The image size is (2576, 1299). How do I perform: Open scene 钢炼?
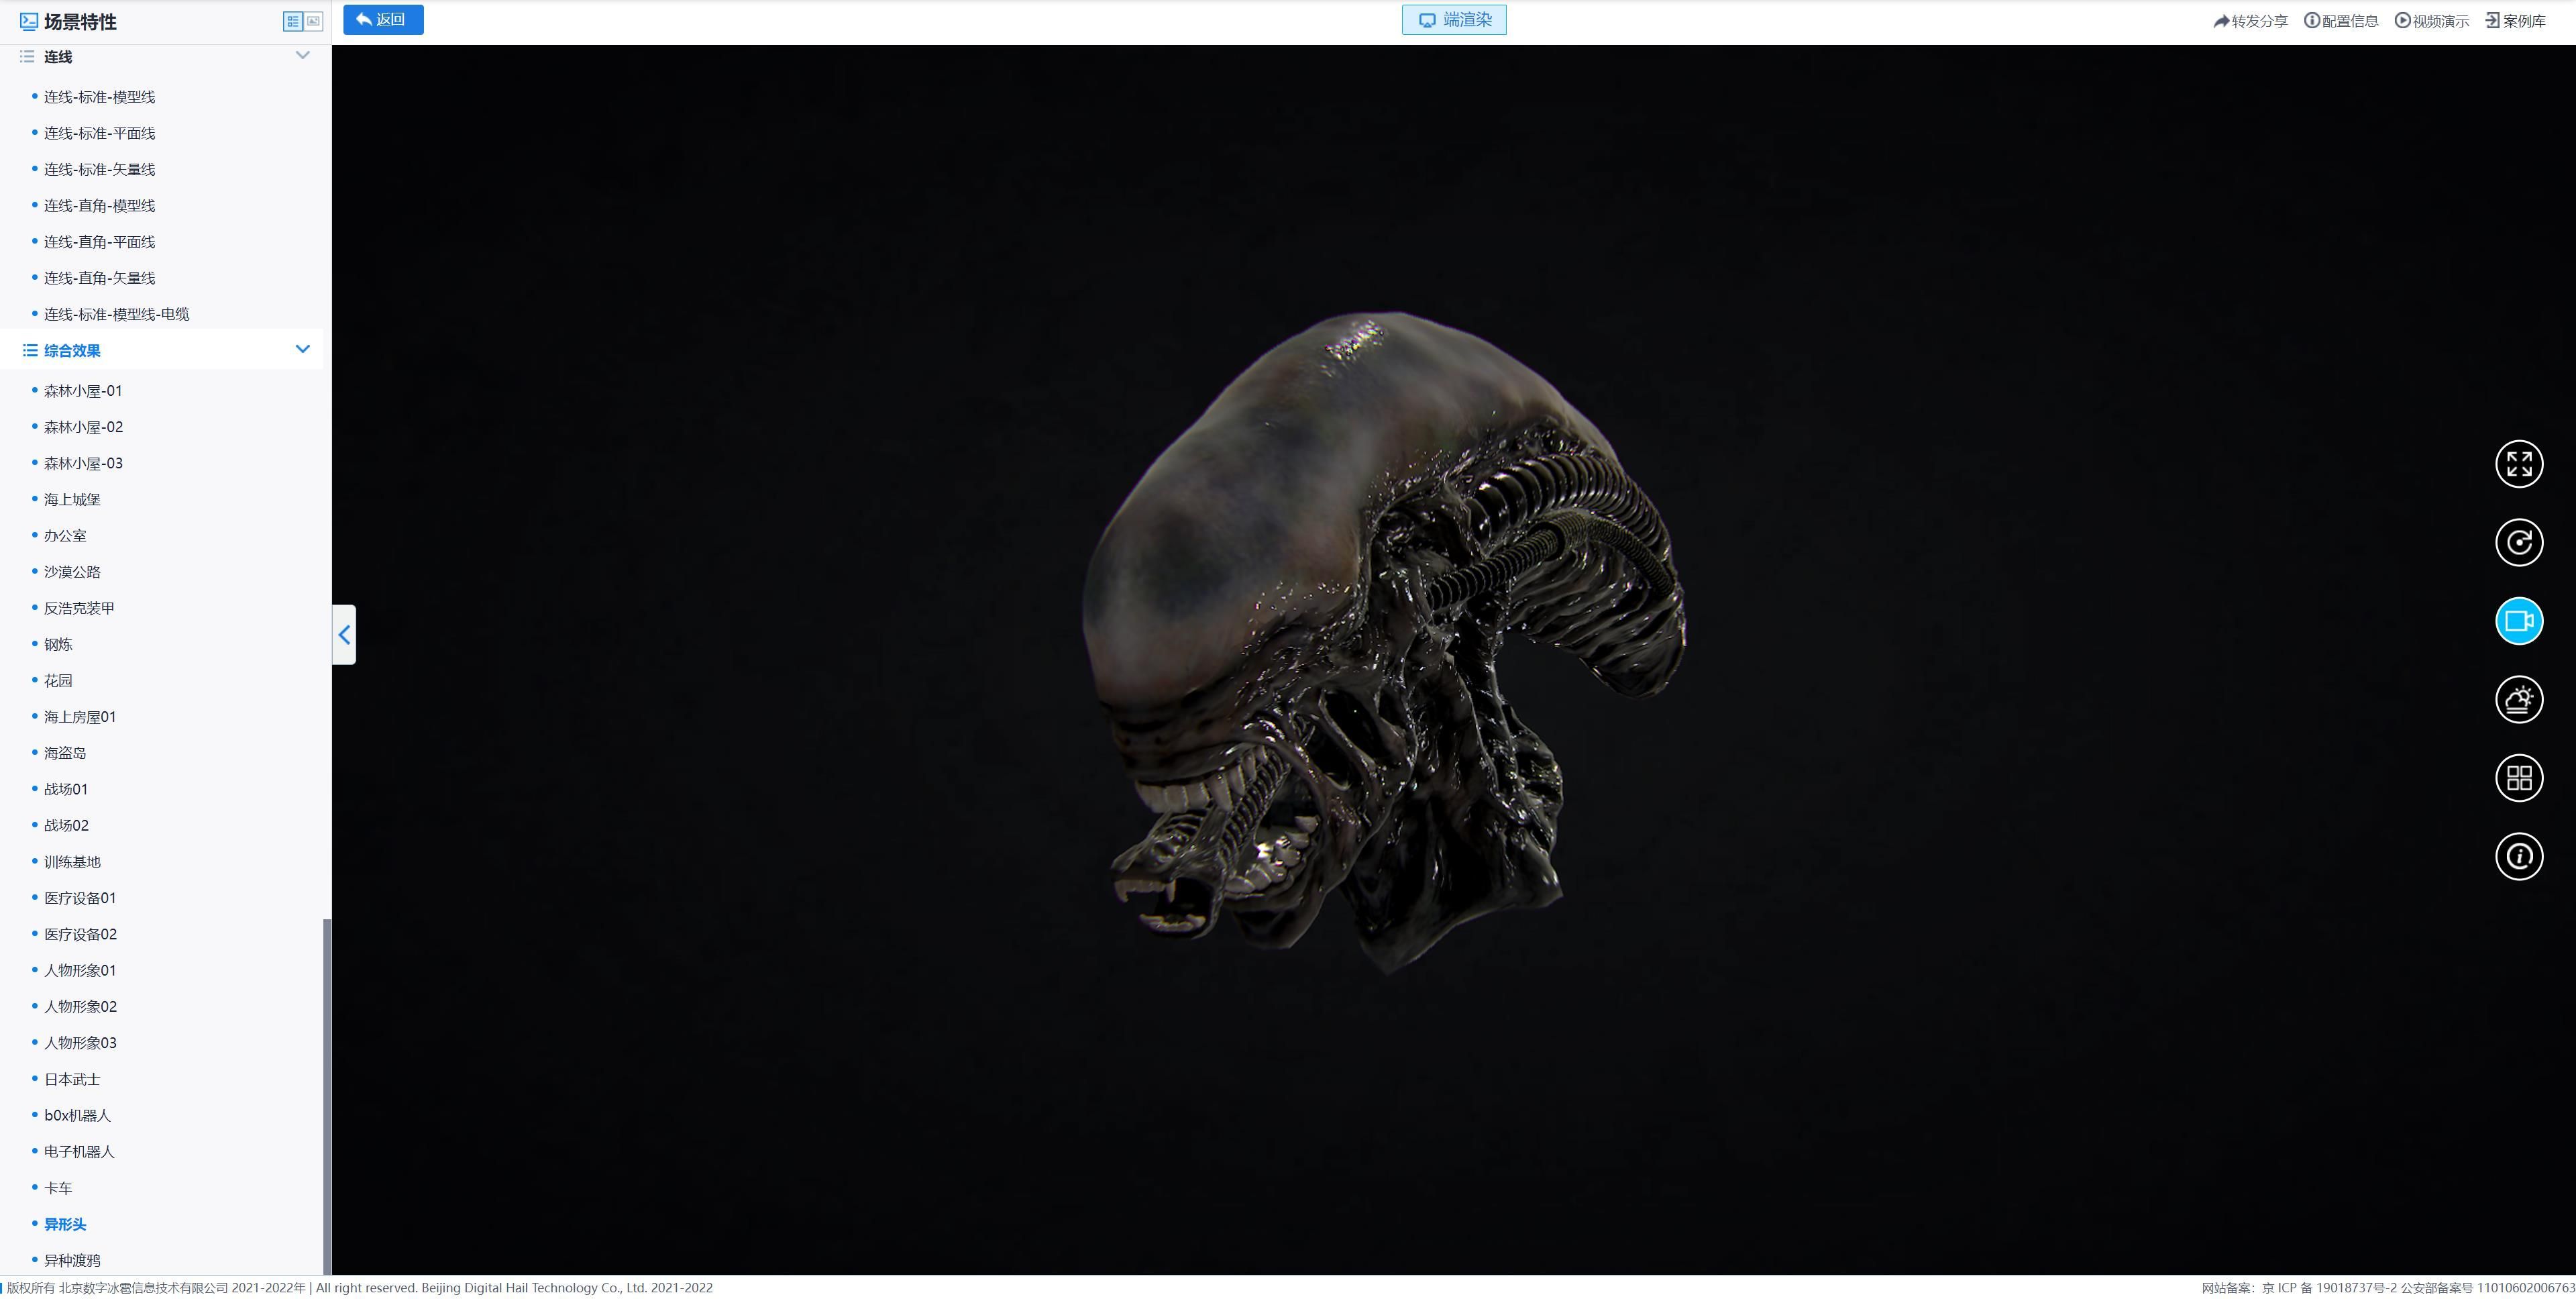58,644
